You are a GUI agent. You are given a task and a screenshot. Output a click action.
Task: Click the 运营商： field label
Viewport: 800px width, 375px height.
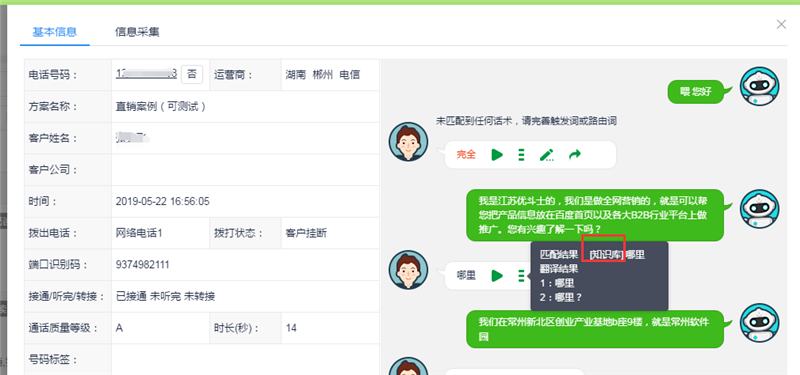point(233,74)
